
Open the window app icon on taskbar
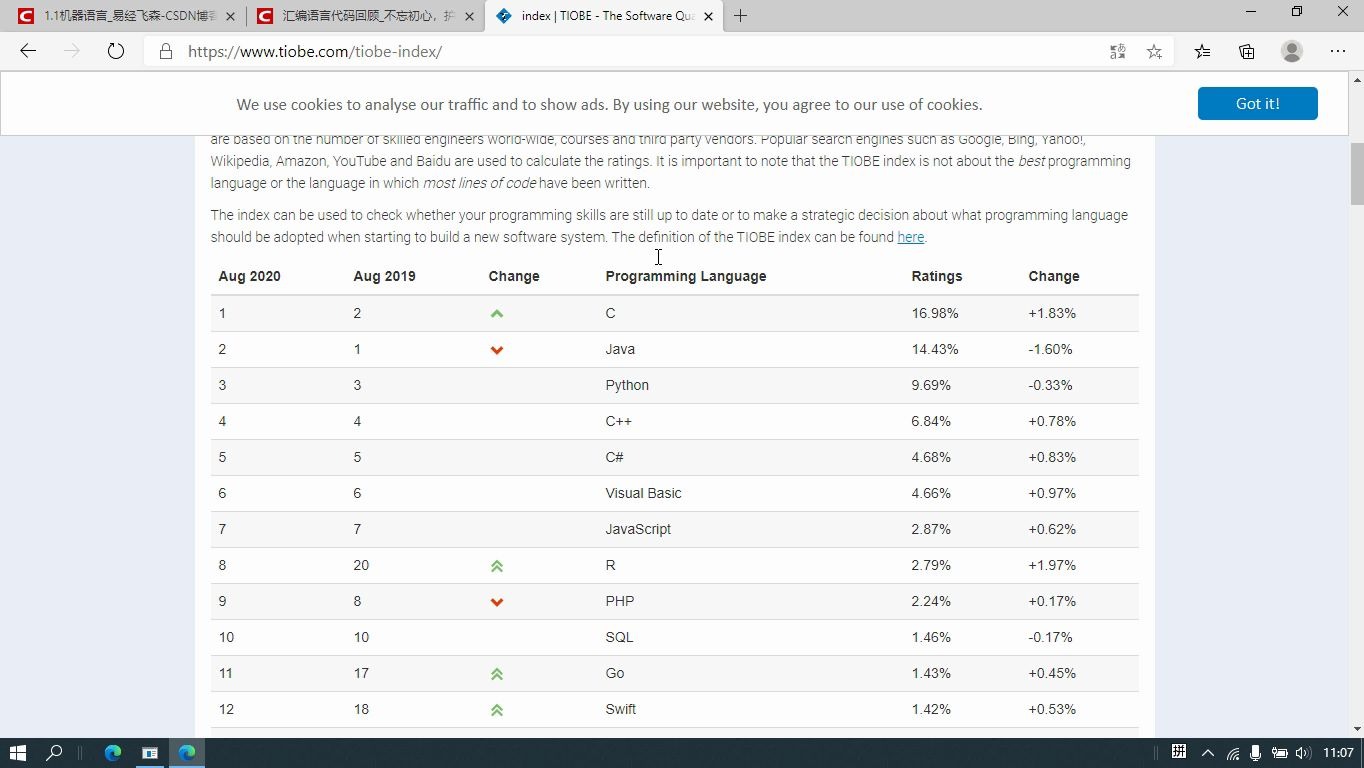coord(150,753)
